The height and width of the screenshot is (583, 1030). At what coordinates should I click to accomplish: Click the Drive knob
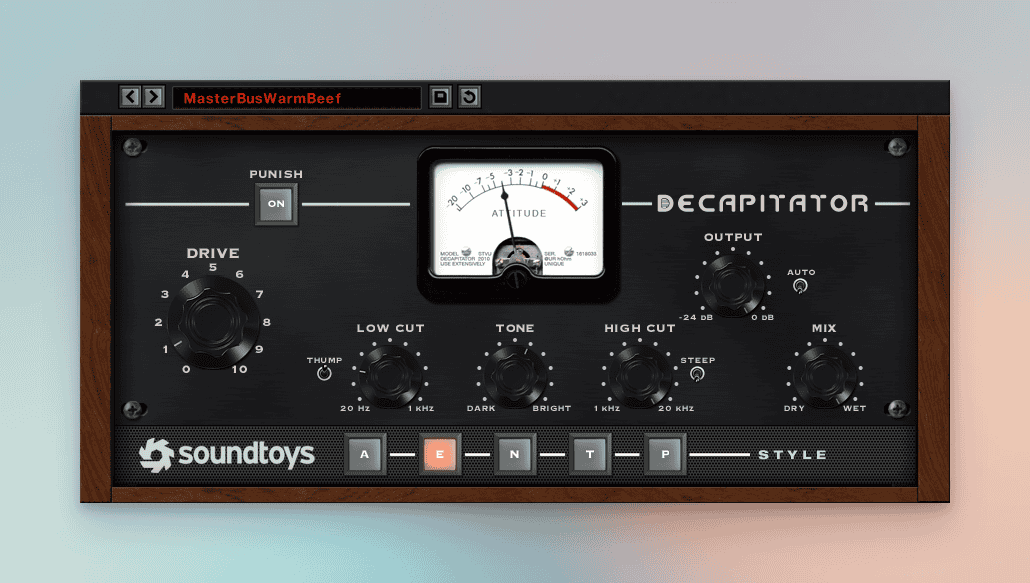pyautogui.click(x=212, y=320)
